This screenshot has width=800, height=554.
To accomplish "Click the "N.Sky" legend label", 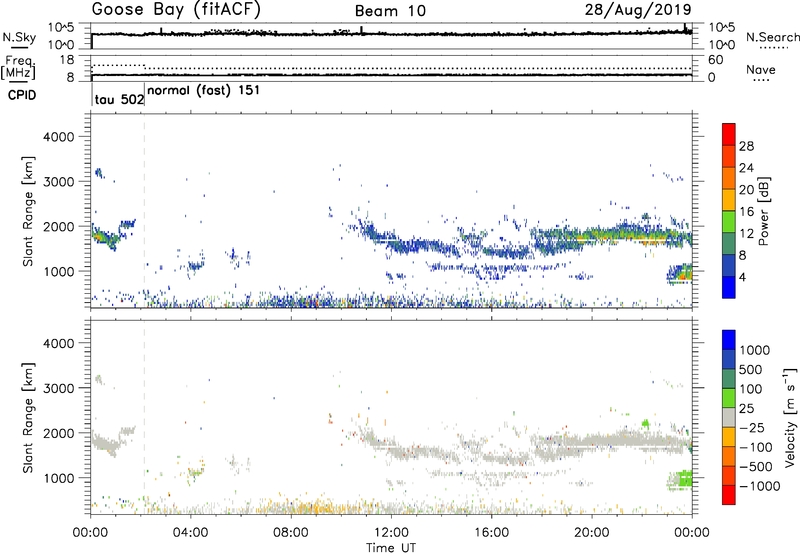I will [x=19, y=37].
